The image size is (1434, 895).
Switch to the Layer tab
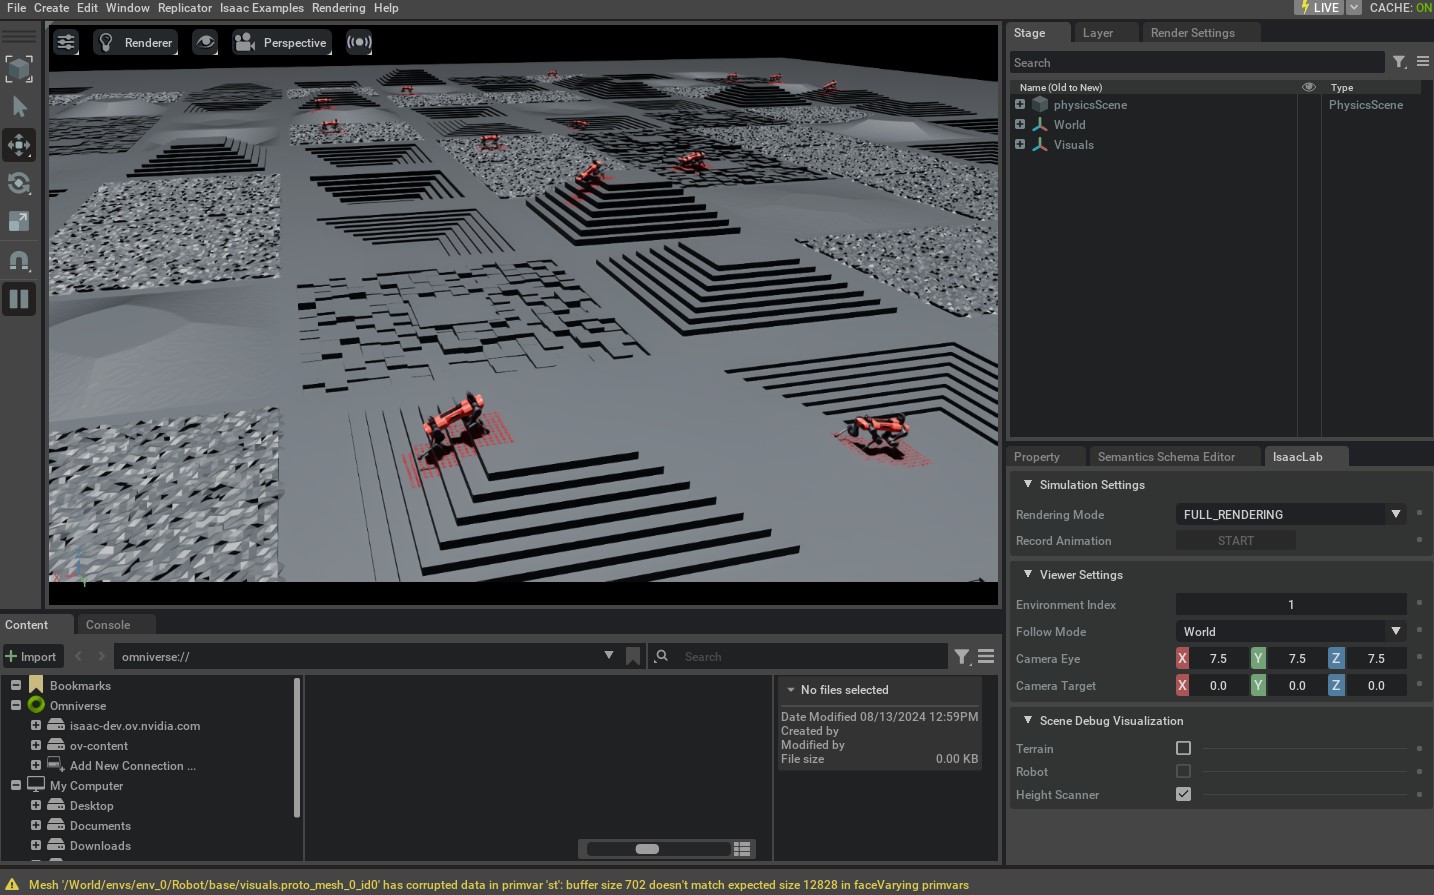[1098, 33]
